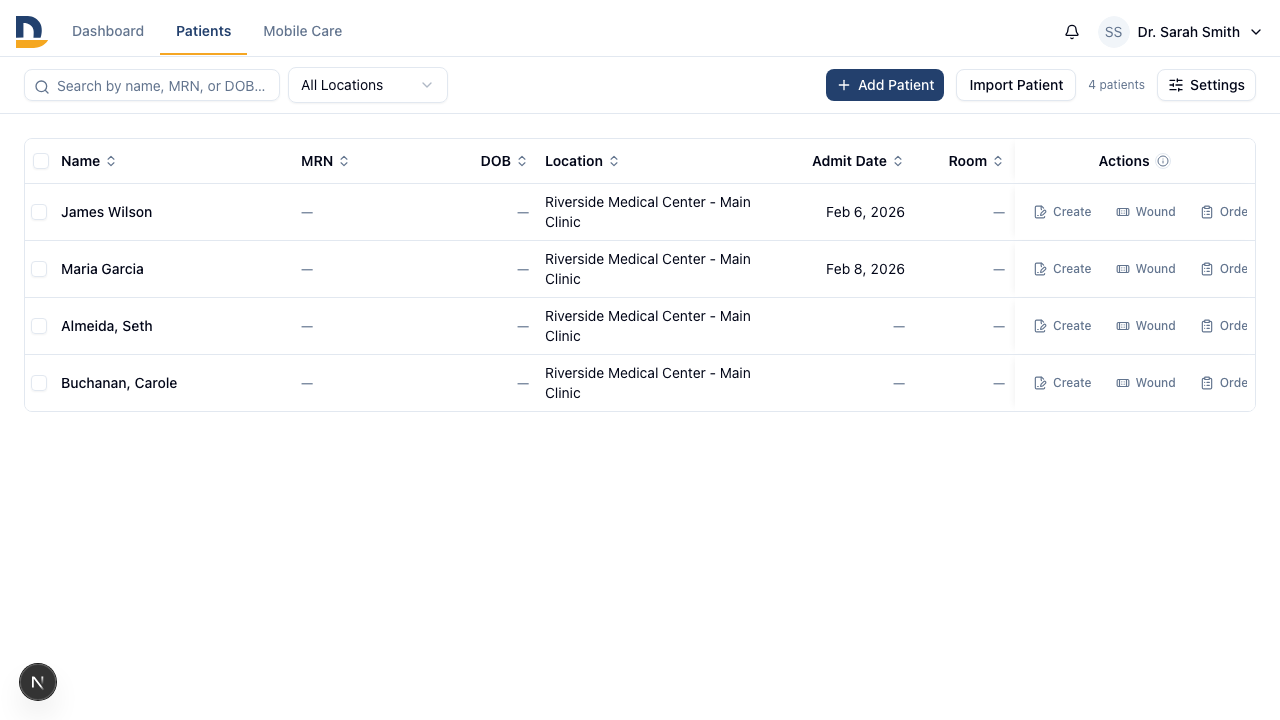Sort by the DOB column
Image resolution: width=1280 pixels, height=720 pixels.
(503, 161)
